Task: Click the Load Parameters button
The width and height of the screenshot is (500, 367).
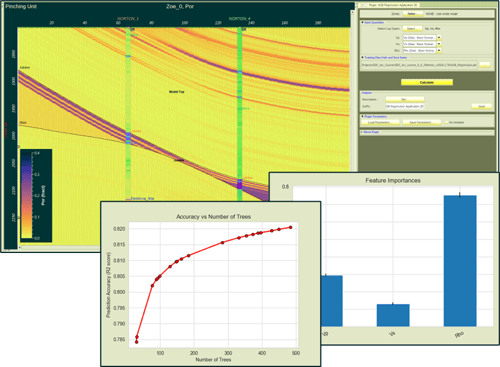Action: pos(380,122)
